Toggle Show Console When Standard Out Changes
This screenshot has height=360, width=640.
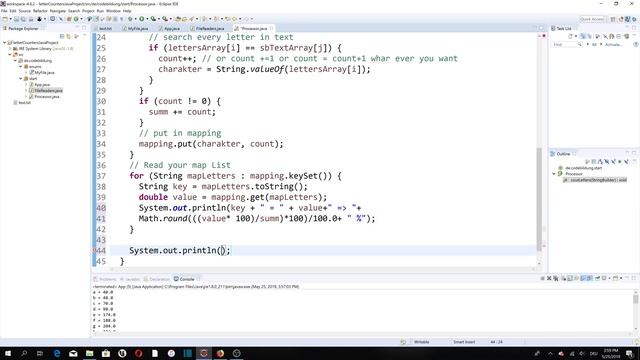[583, 278]
